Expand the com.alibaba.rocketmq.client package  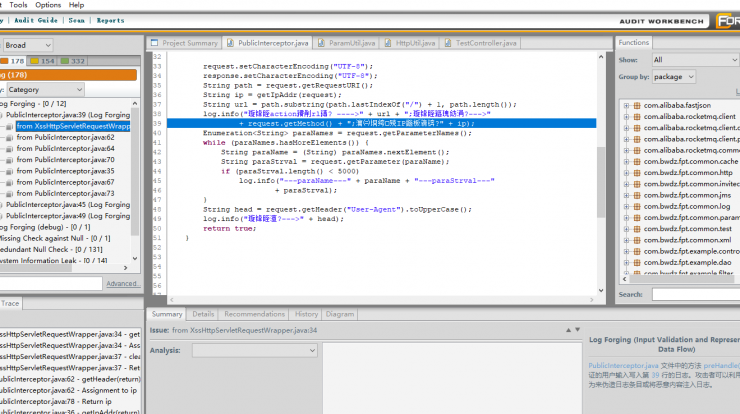(626, 117)
